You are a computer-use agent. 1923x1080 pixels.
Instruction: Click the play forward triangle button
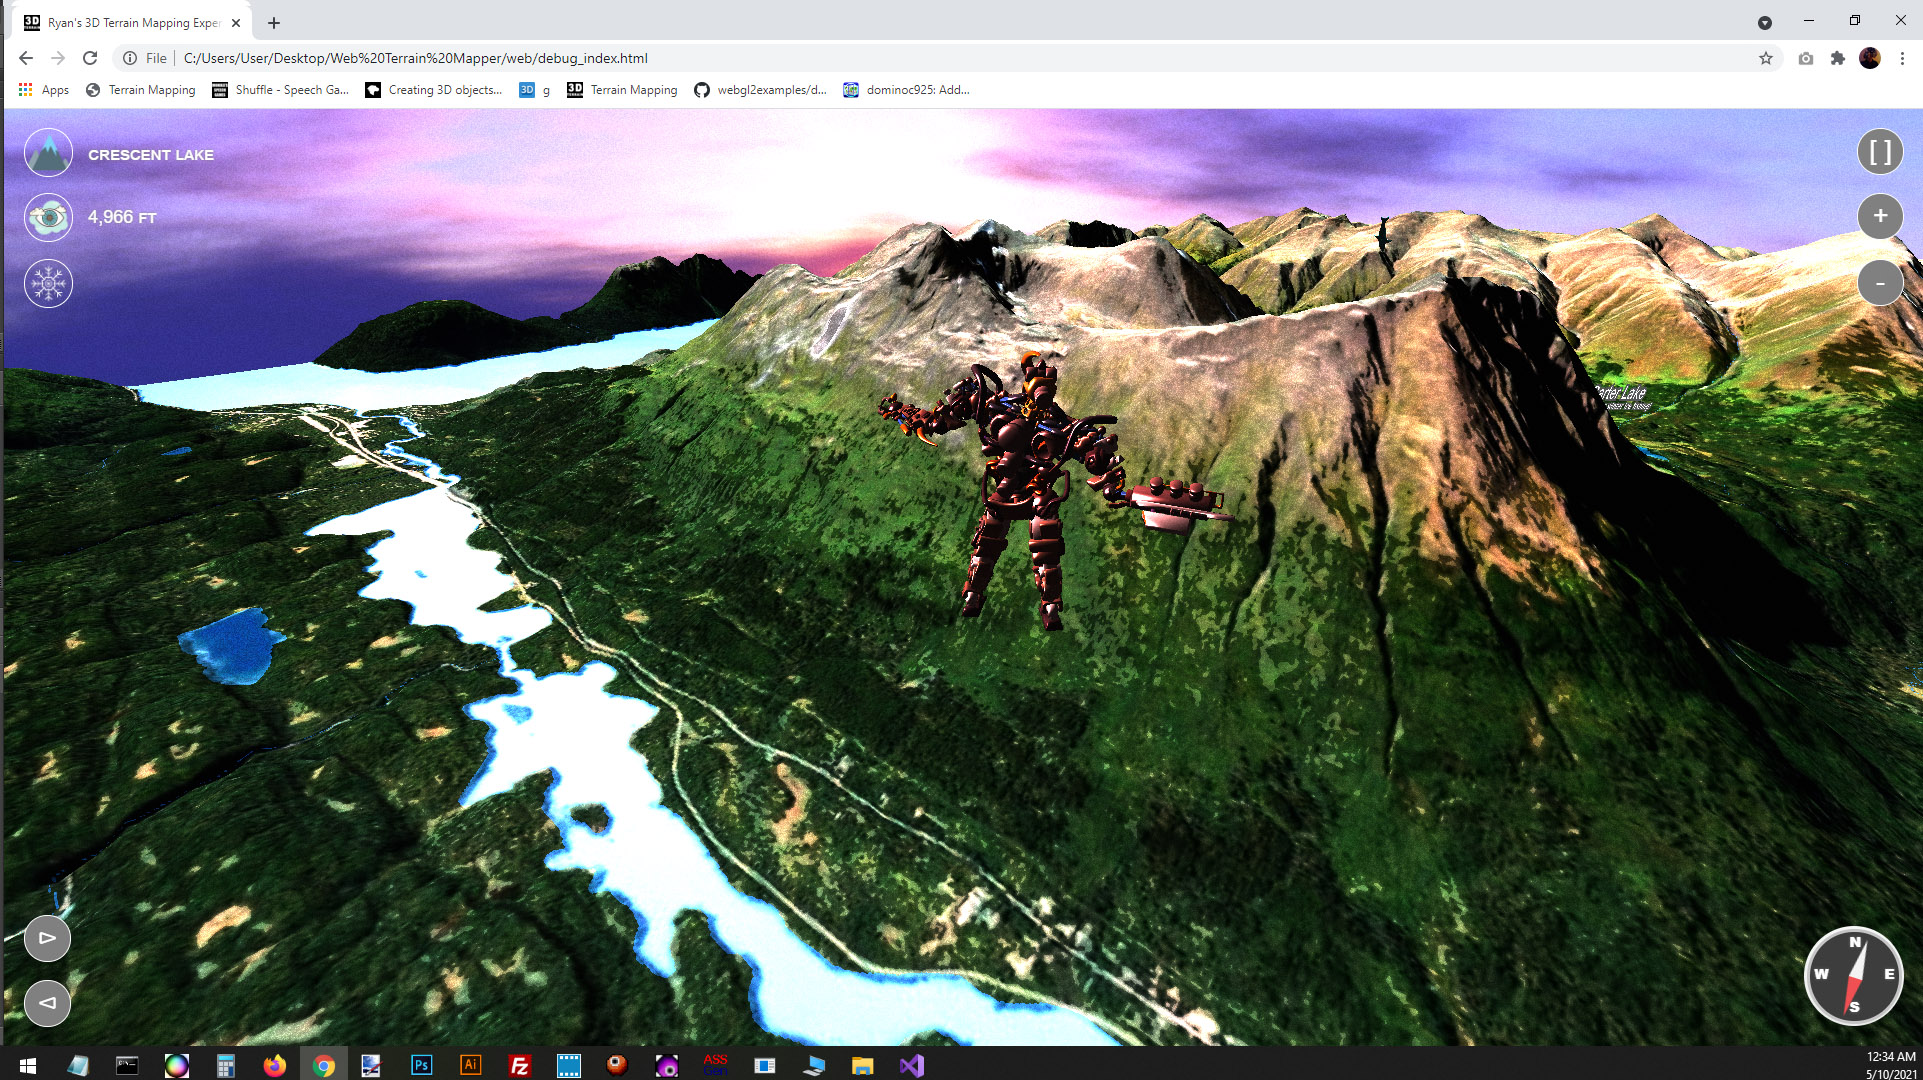pyautogui.click(x=47, y=938)
